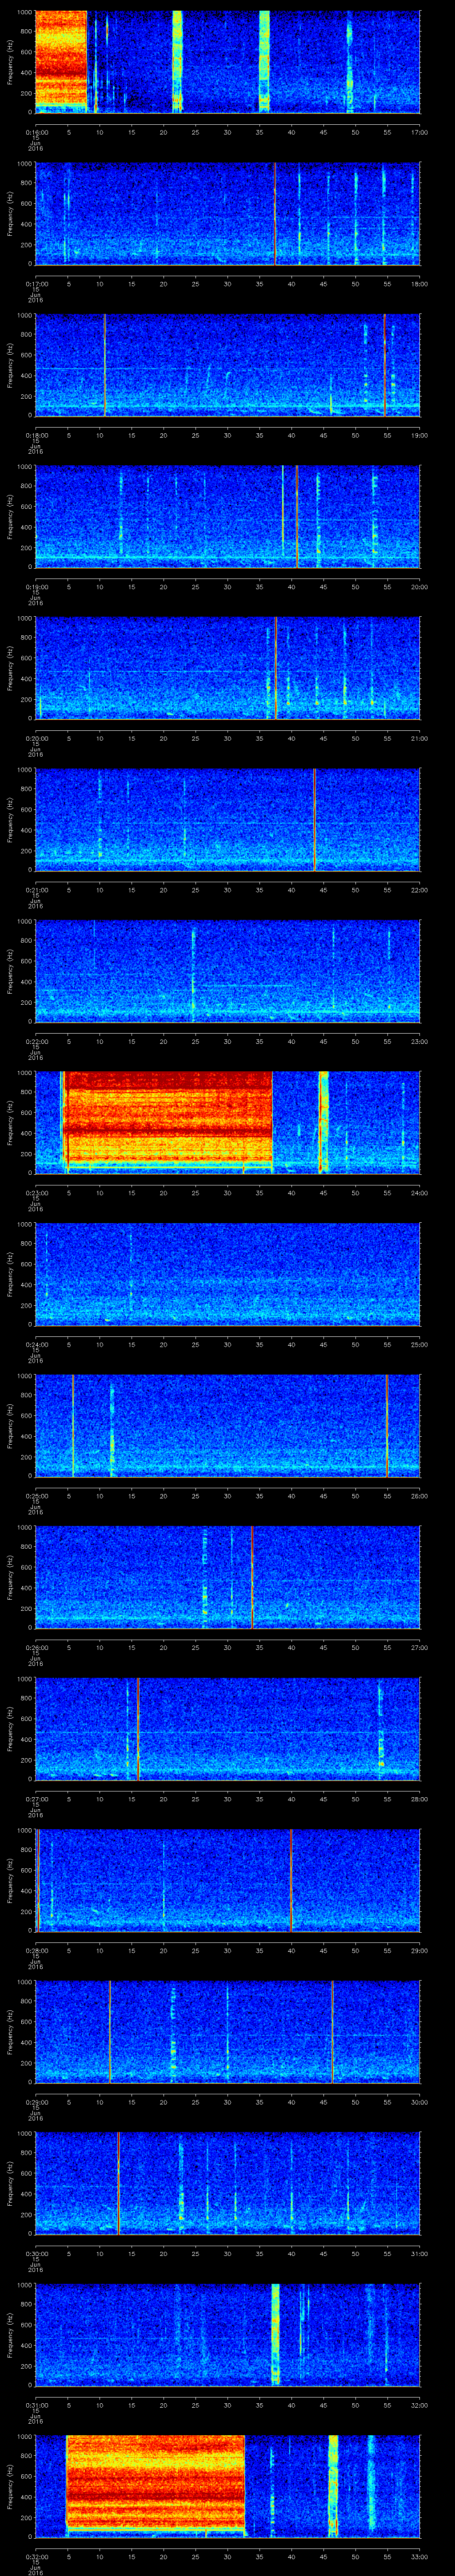Click the red vertical line in the 0:30:00 spectrogram

tap(118, 2185)
